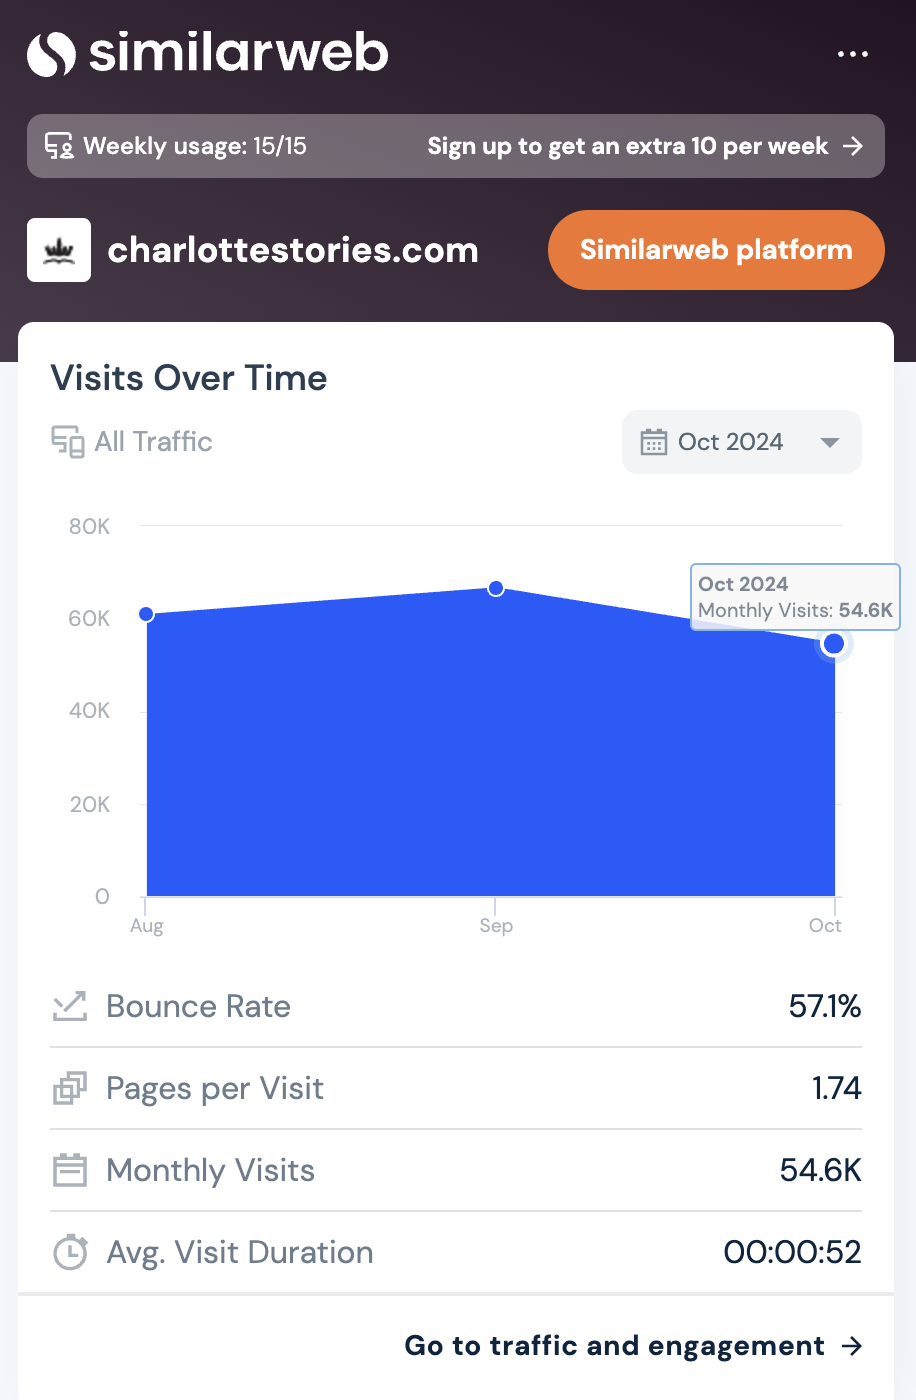Click the charlottestories.com site favicon
The height and width of the screenshot is (1400, 916).
click(x=59, y=250)
